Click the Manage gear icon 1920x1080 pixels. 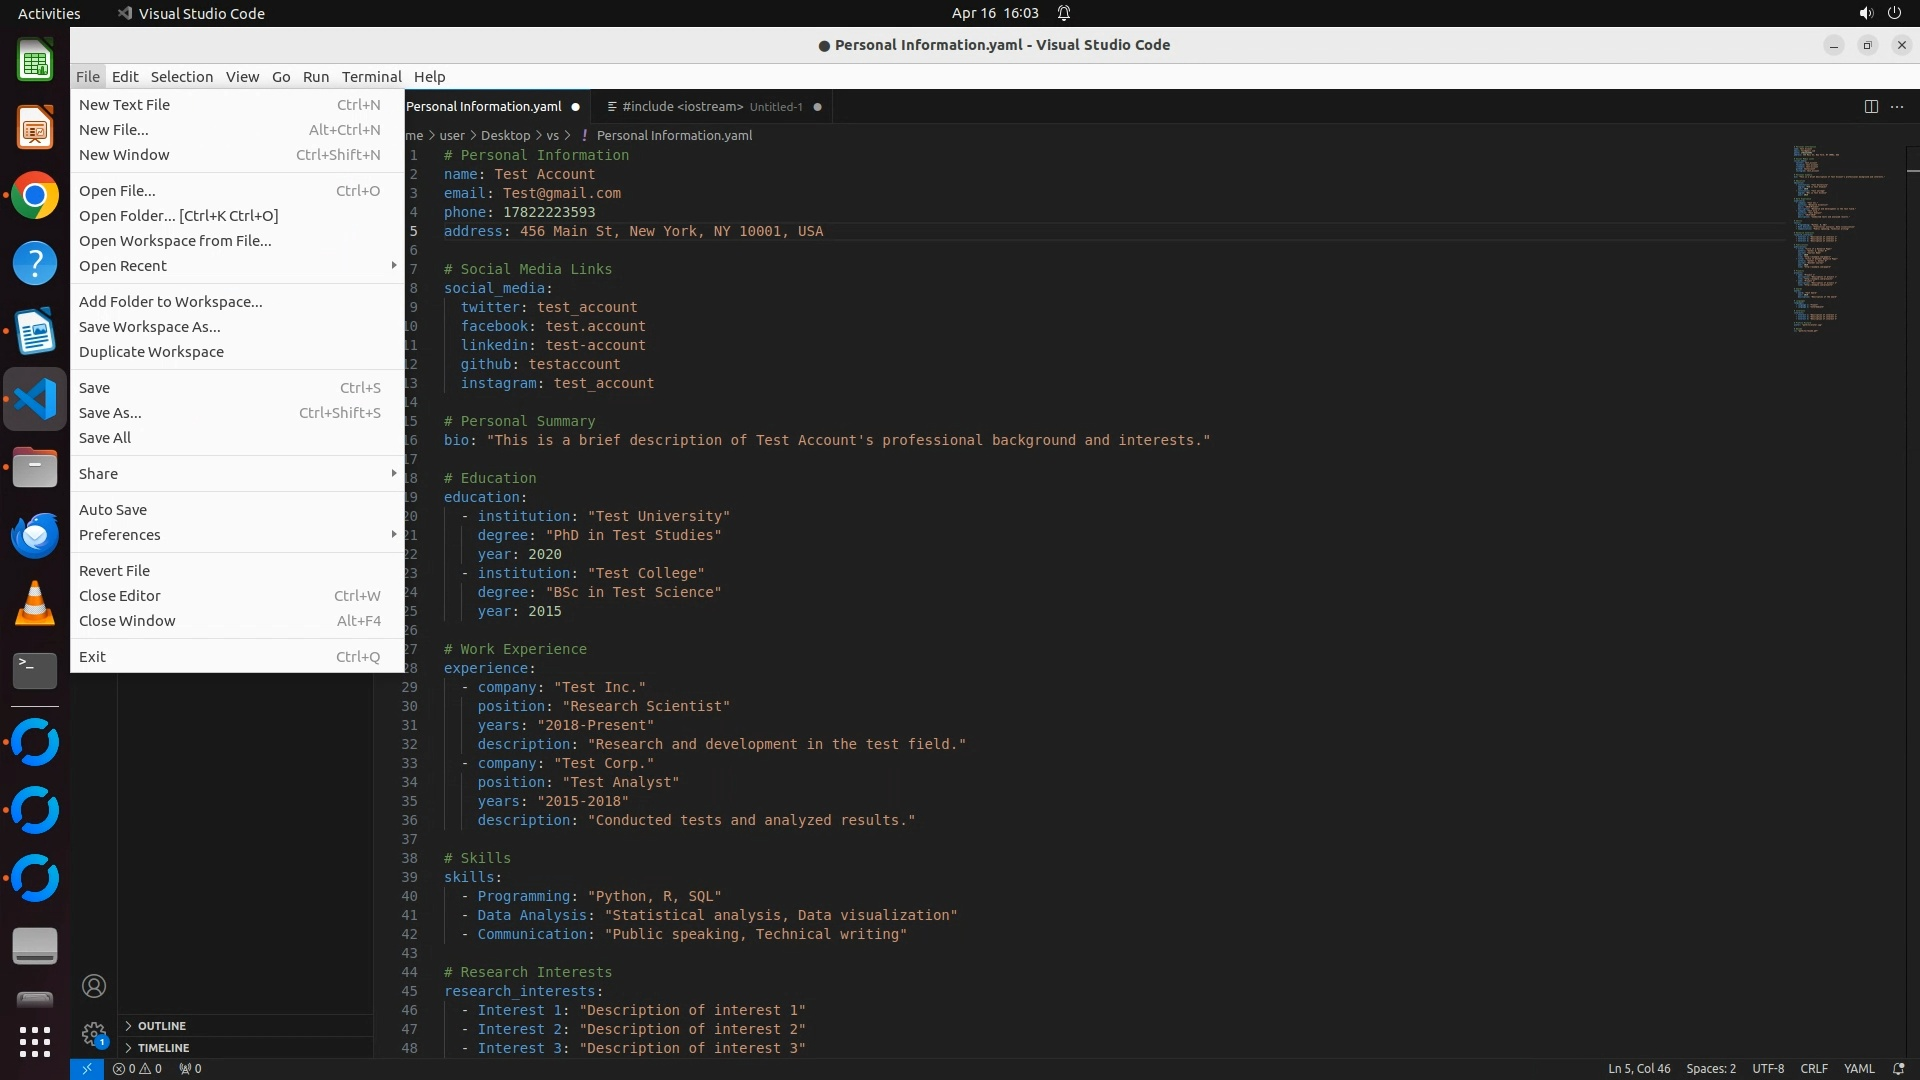point(94,1034)
